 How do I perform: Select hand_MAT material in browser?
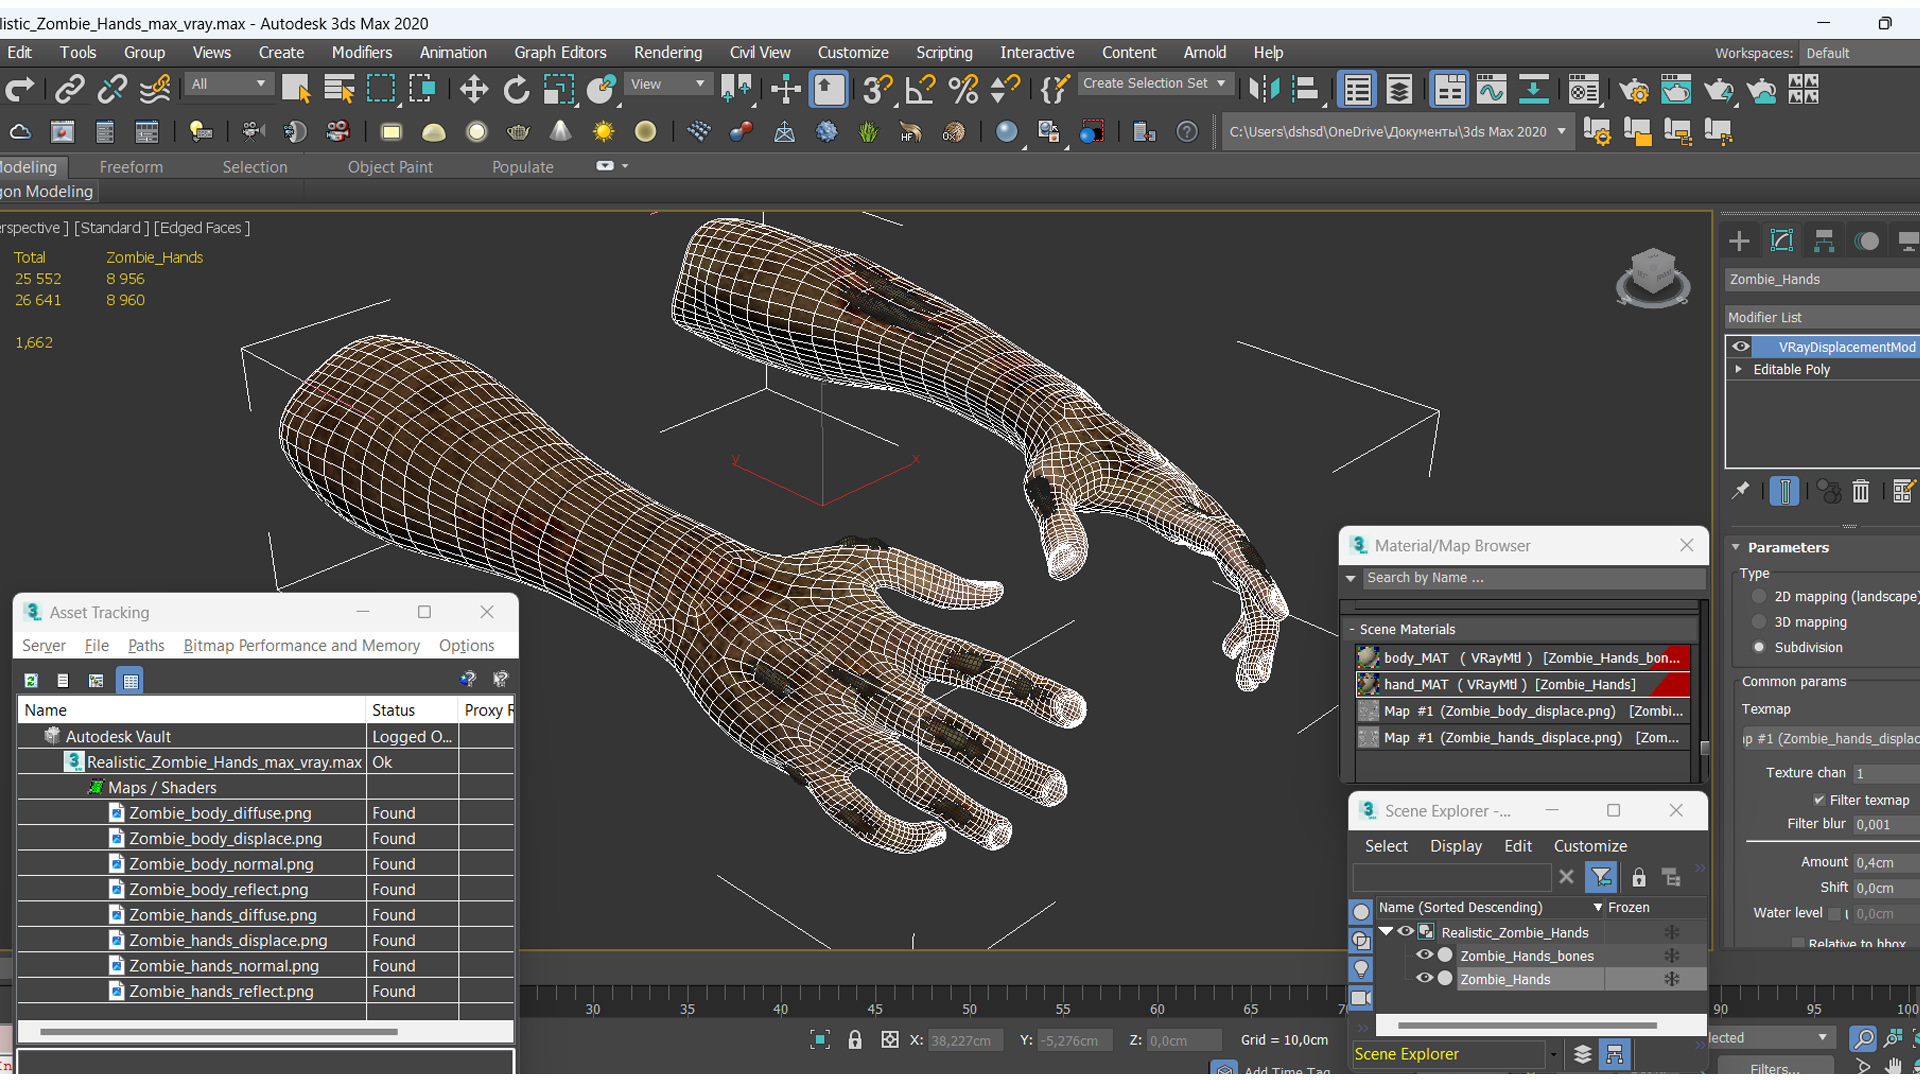coord(1522,685)
